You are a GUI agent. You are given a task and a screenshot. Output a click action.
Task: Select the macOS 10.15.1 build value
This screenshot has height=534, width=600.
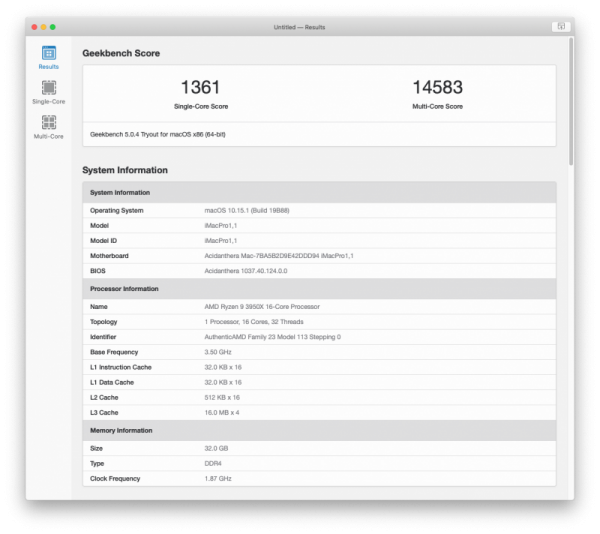(247, 210)
